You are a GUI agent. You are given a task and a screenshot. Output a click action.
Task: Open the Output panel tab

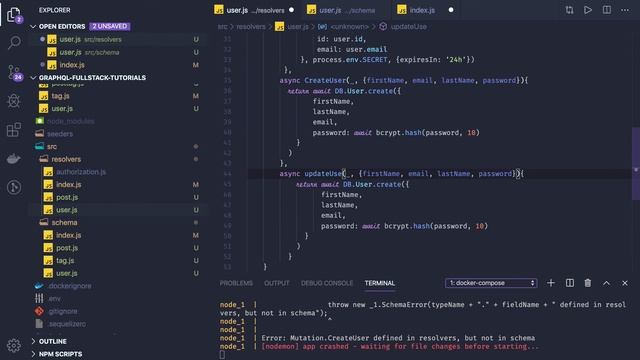[276, 283]
